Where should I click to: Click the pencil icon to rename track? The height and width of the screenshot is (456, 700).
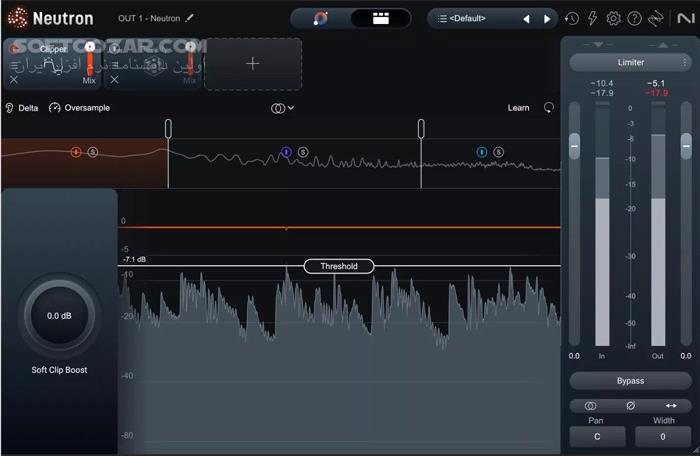pos(190,18)
